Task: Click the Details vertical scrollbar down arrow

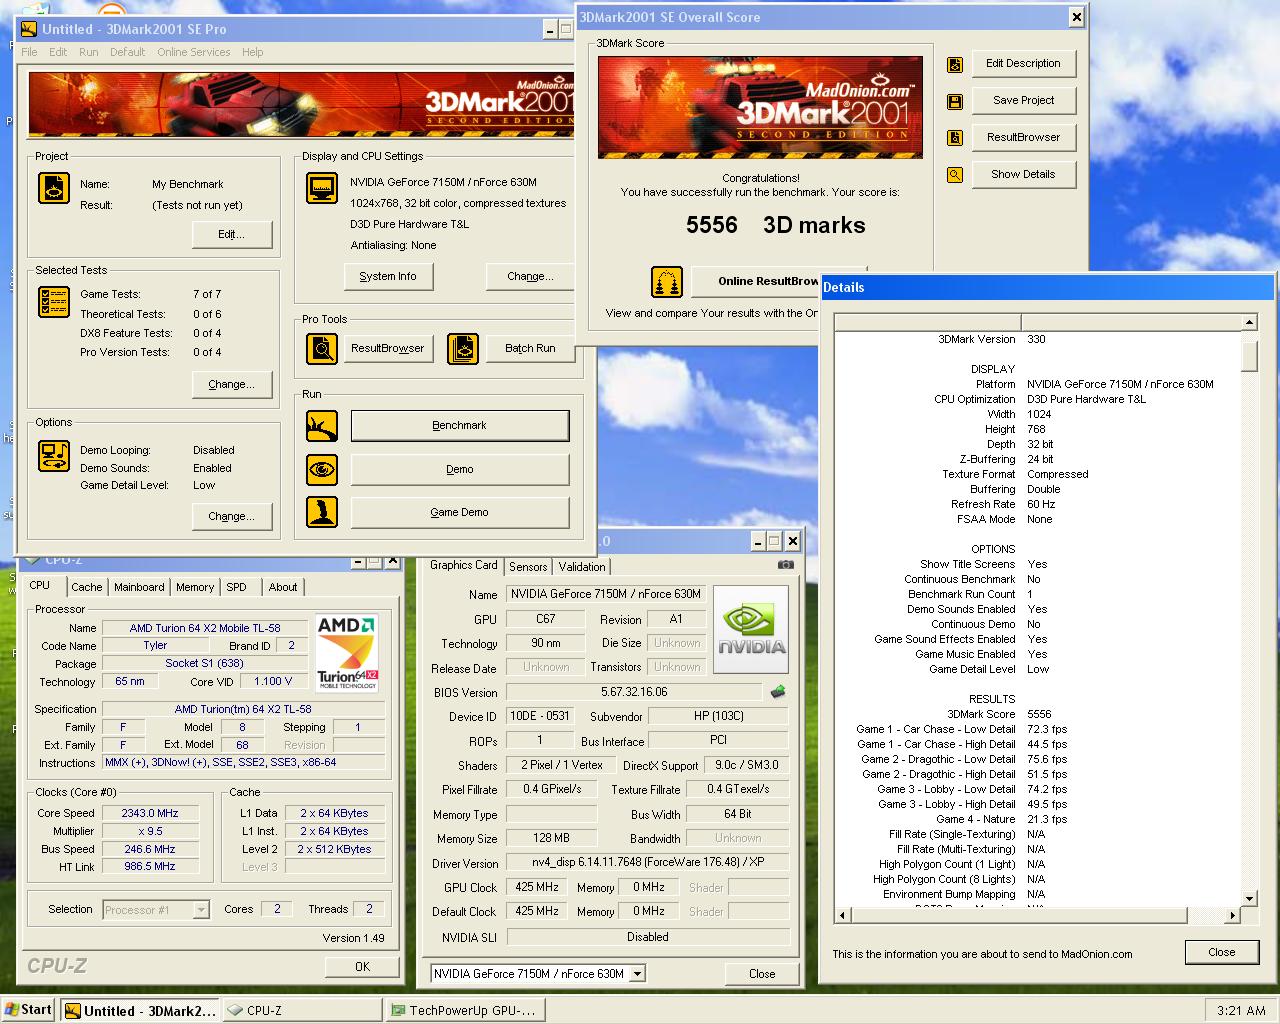Action: pyautogui.click(x=1249, y=898)
